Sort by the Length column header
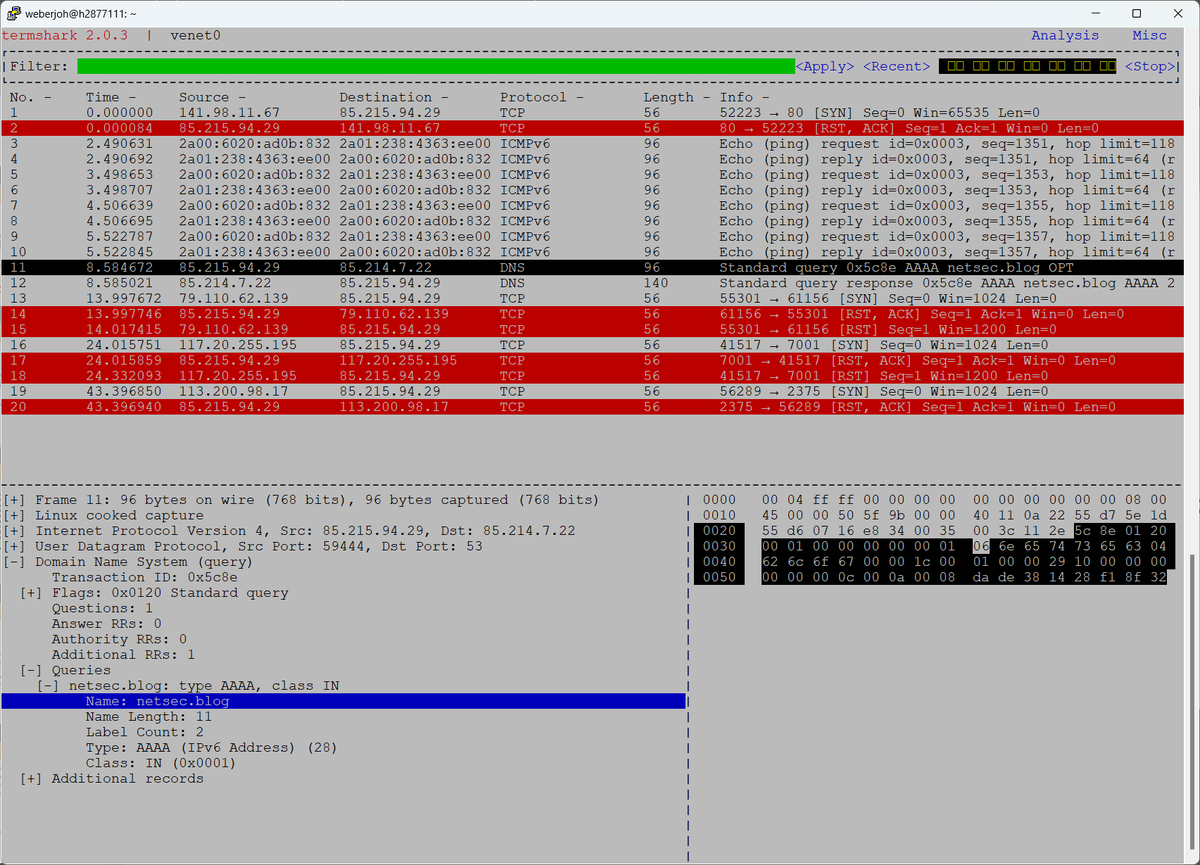 (676, 97)
